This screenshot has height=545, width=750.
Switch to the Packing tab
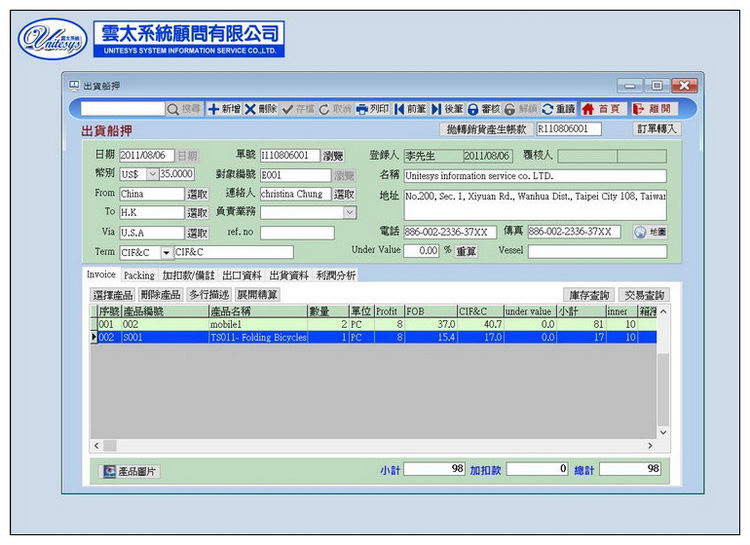(139, 275)
